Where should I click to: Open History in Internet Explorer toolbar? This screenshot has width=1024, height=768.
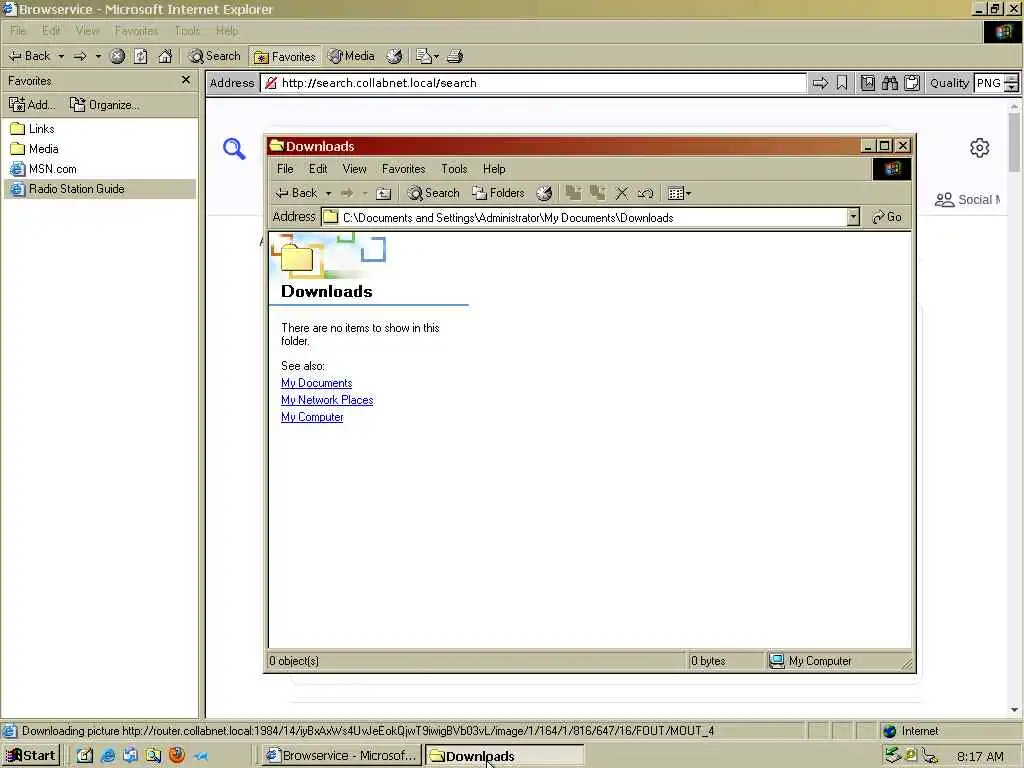coord(394,56)
